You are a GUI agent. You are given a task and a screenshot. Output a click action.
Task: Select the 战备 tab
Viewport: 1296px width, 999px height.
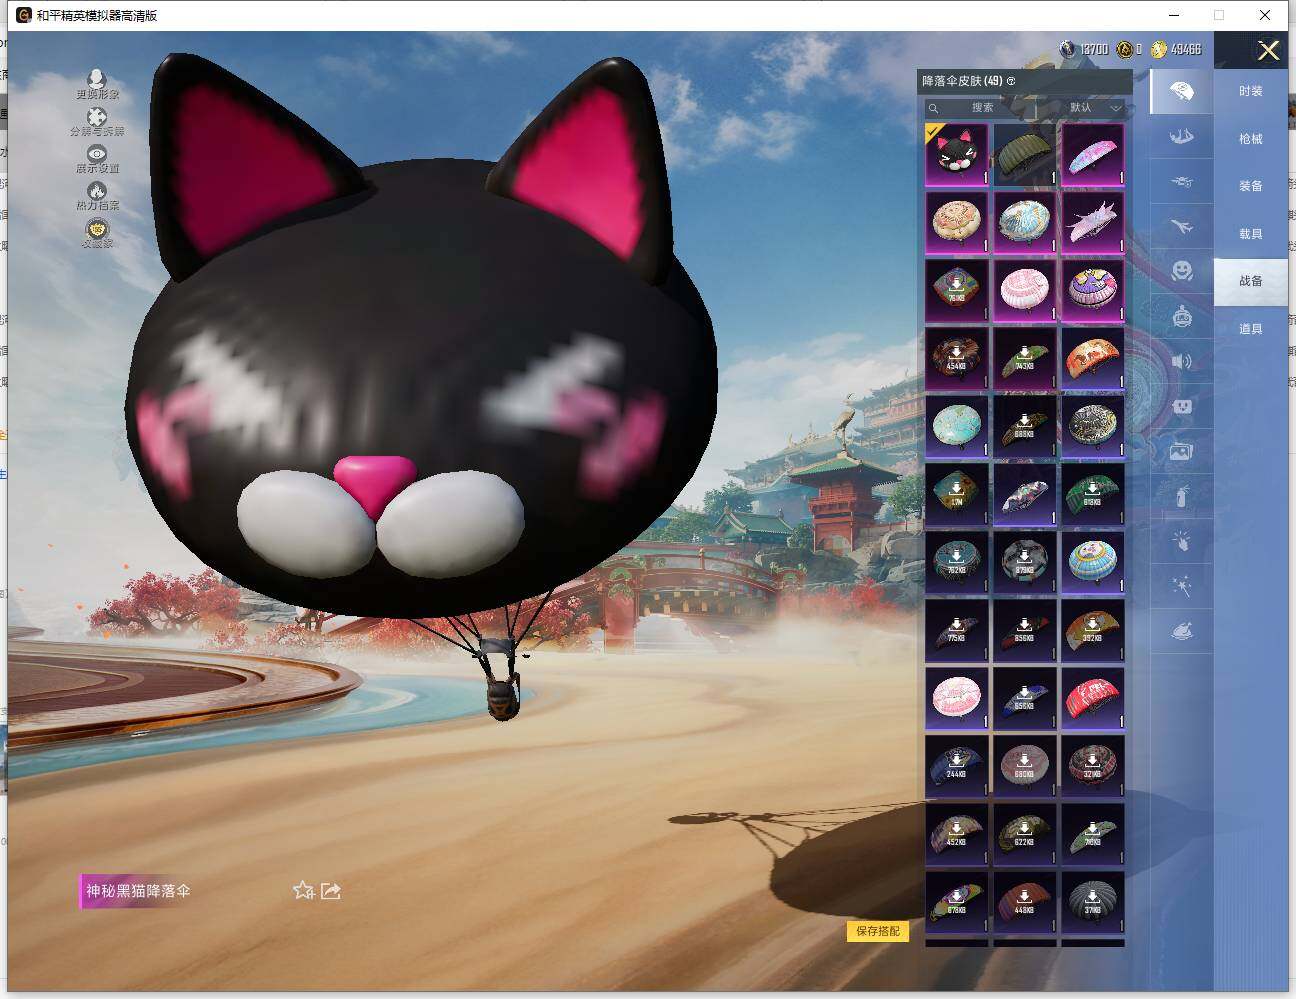pos(1250,281)
